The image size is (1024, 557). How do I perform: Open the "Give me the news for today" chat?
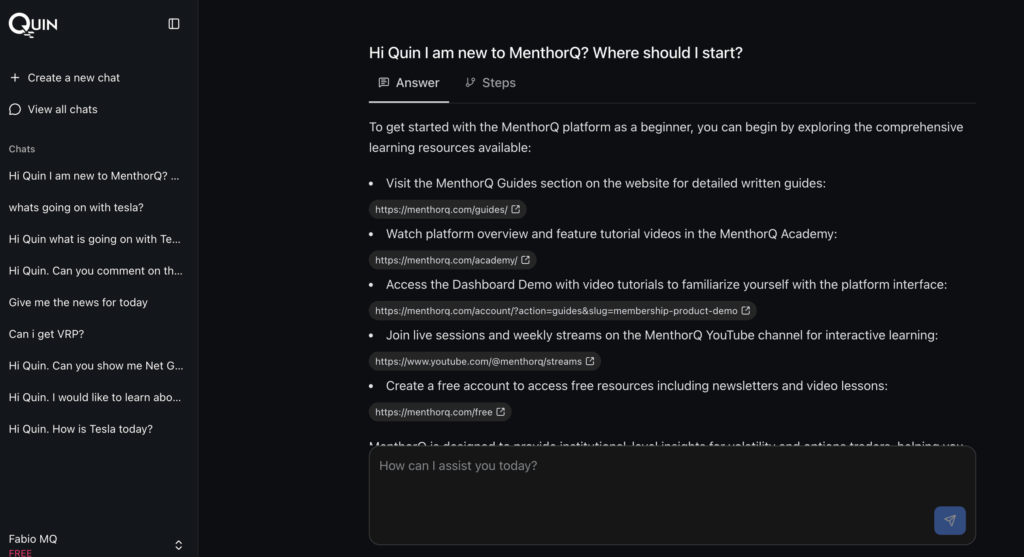point(78,302)
